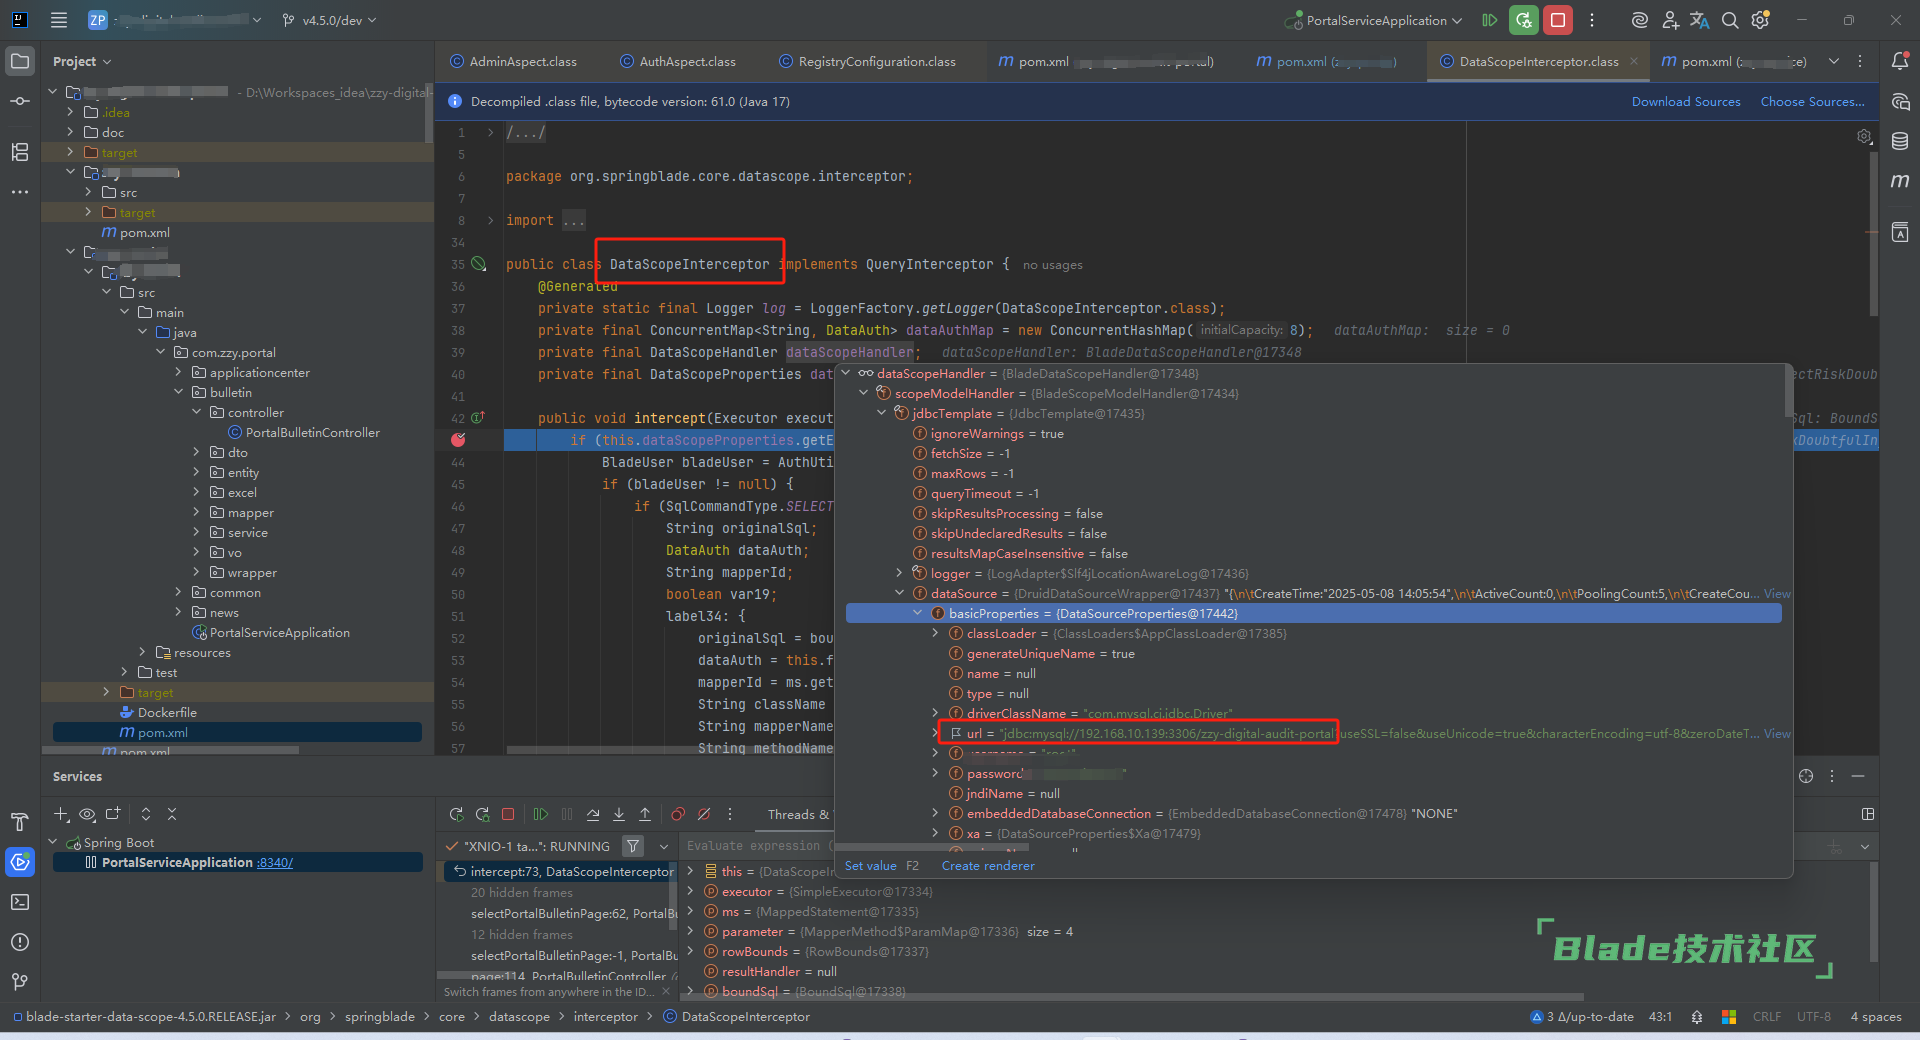
Task: Click the Evaluate expression input field
Action: [760, 846]
